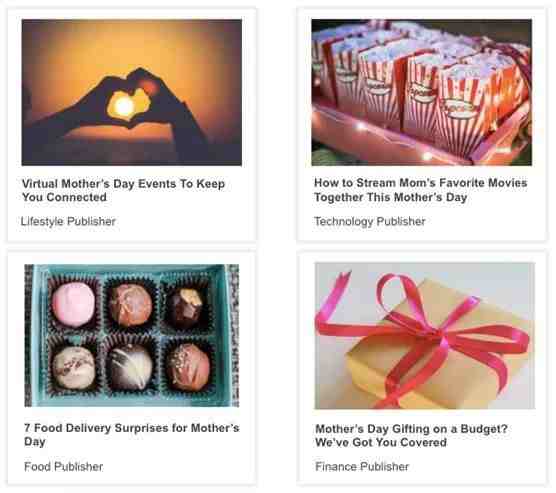This screenshot has height=493, width=556.
Task: Open the chocolate truffles box thumbnail
Action: click(132, 336)
